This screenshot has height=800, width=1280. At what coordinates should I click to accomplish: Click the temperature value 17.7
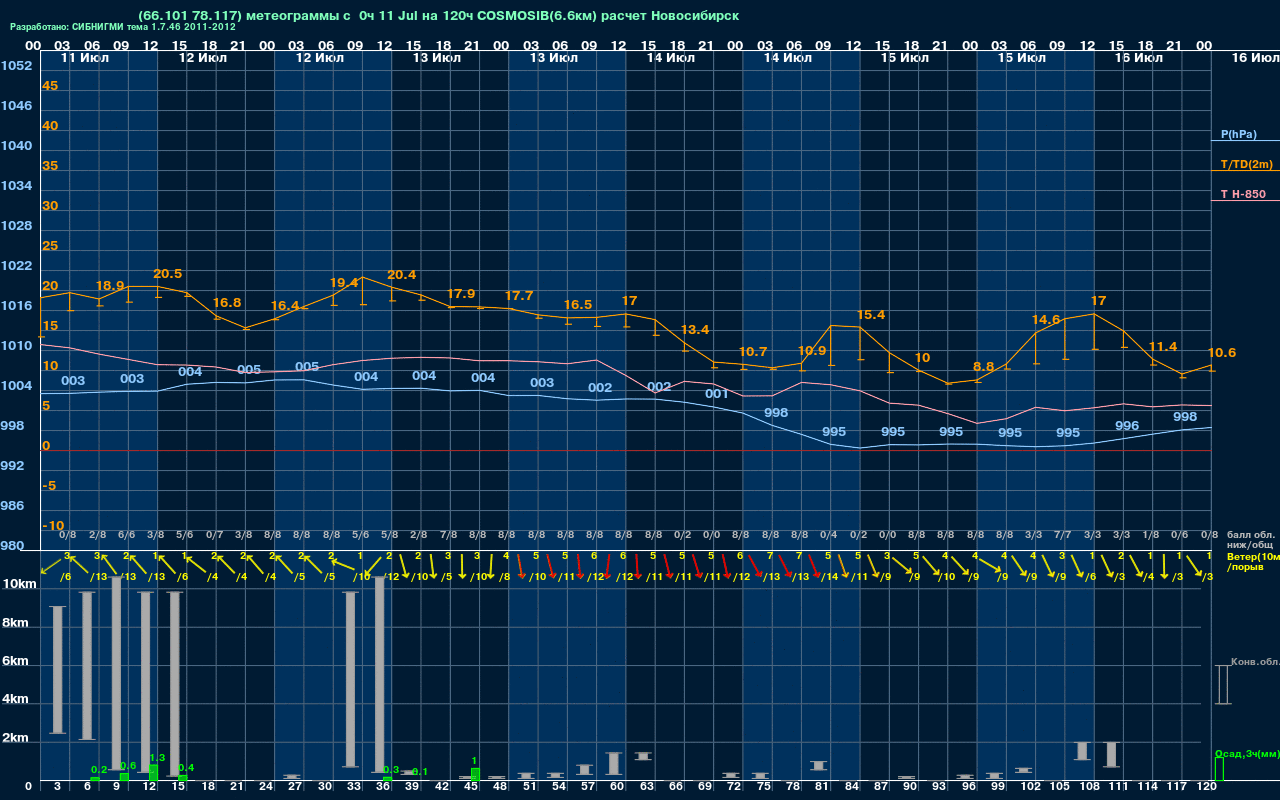coord(519,296)
